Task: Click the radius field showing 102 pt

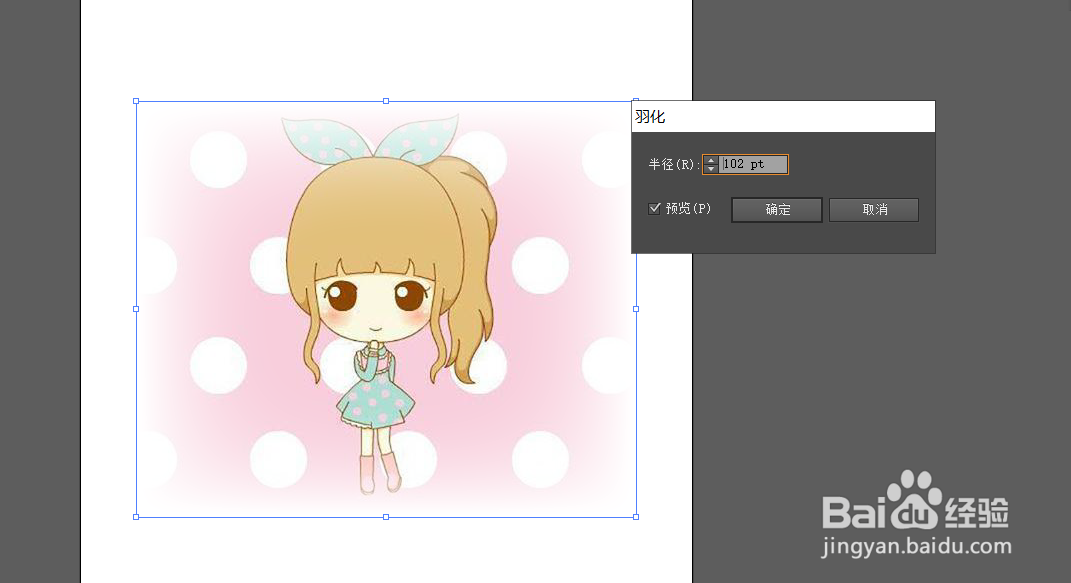Action: tap(754, 164)
